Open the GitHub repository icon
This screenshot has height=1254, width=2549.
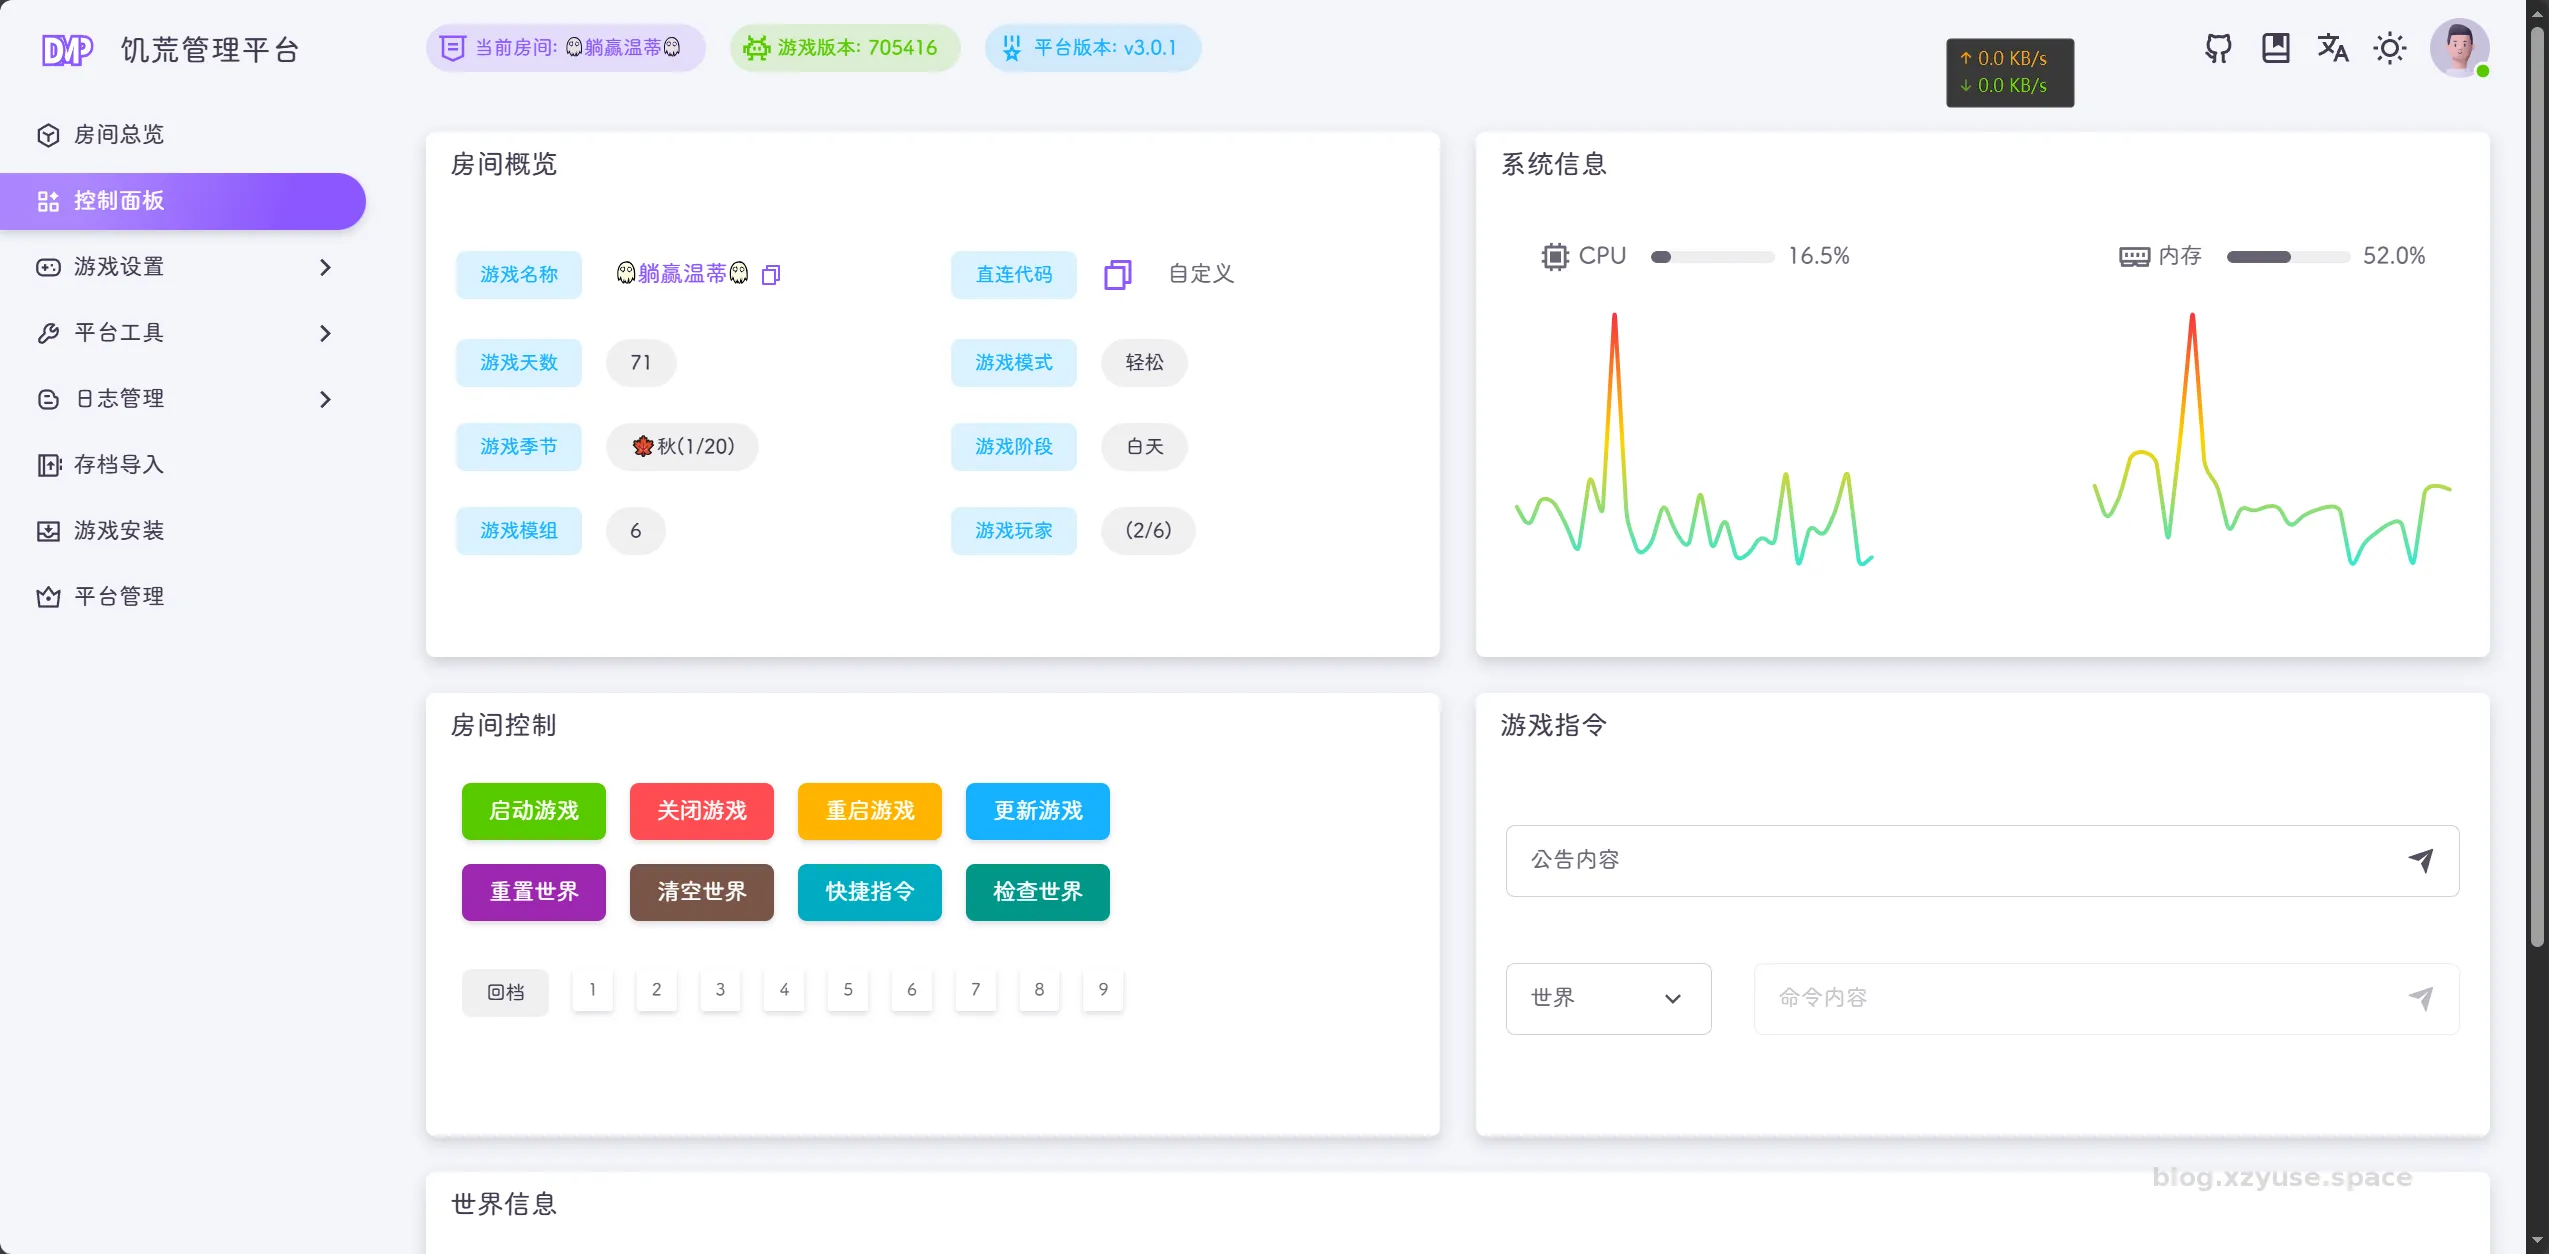pos(2218,48)
